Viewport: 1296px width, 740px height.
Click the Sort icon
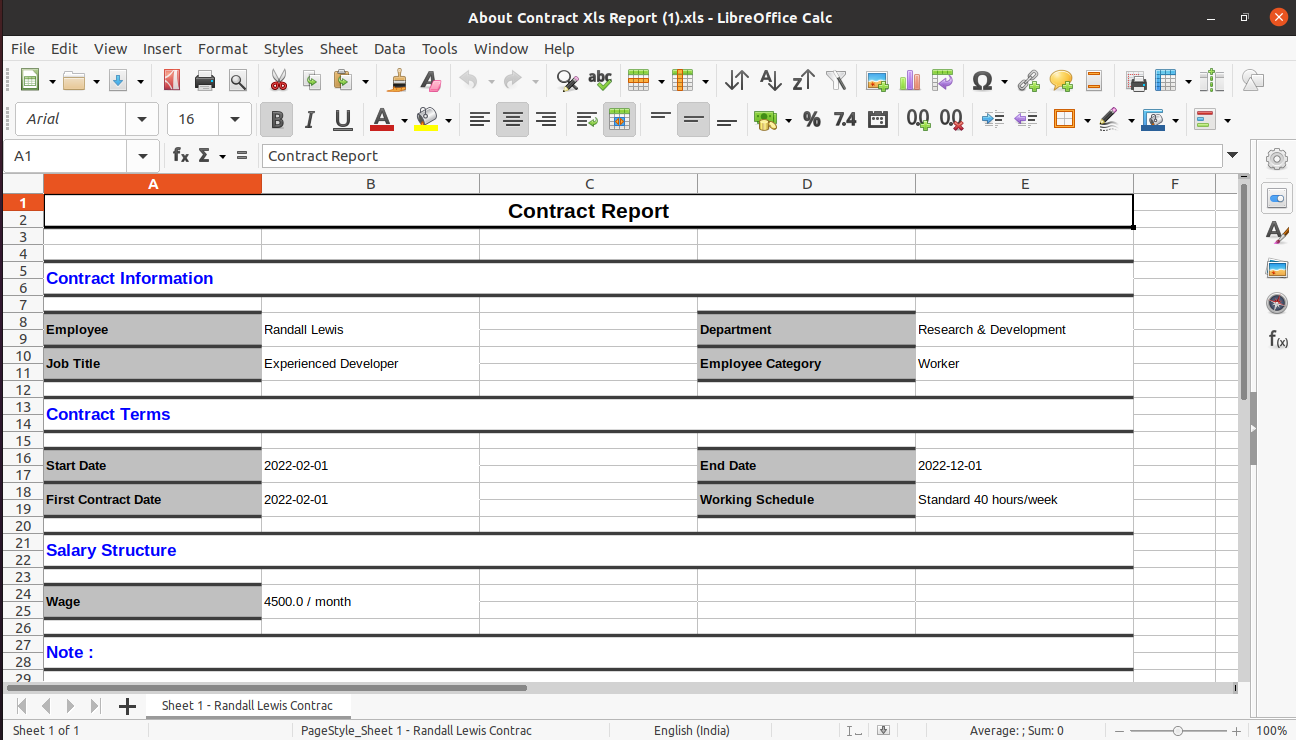point(737,80)
